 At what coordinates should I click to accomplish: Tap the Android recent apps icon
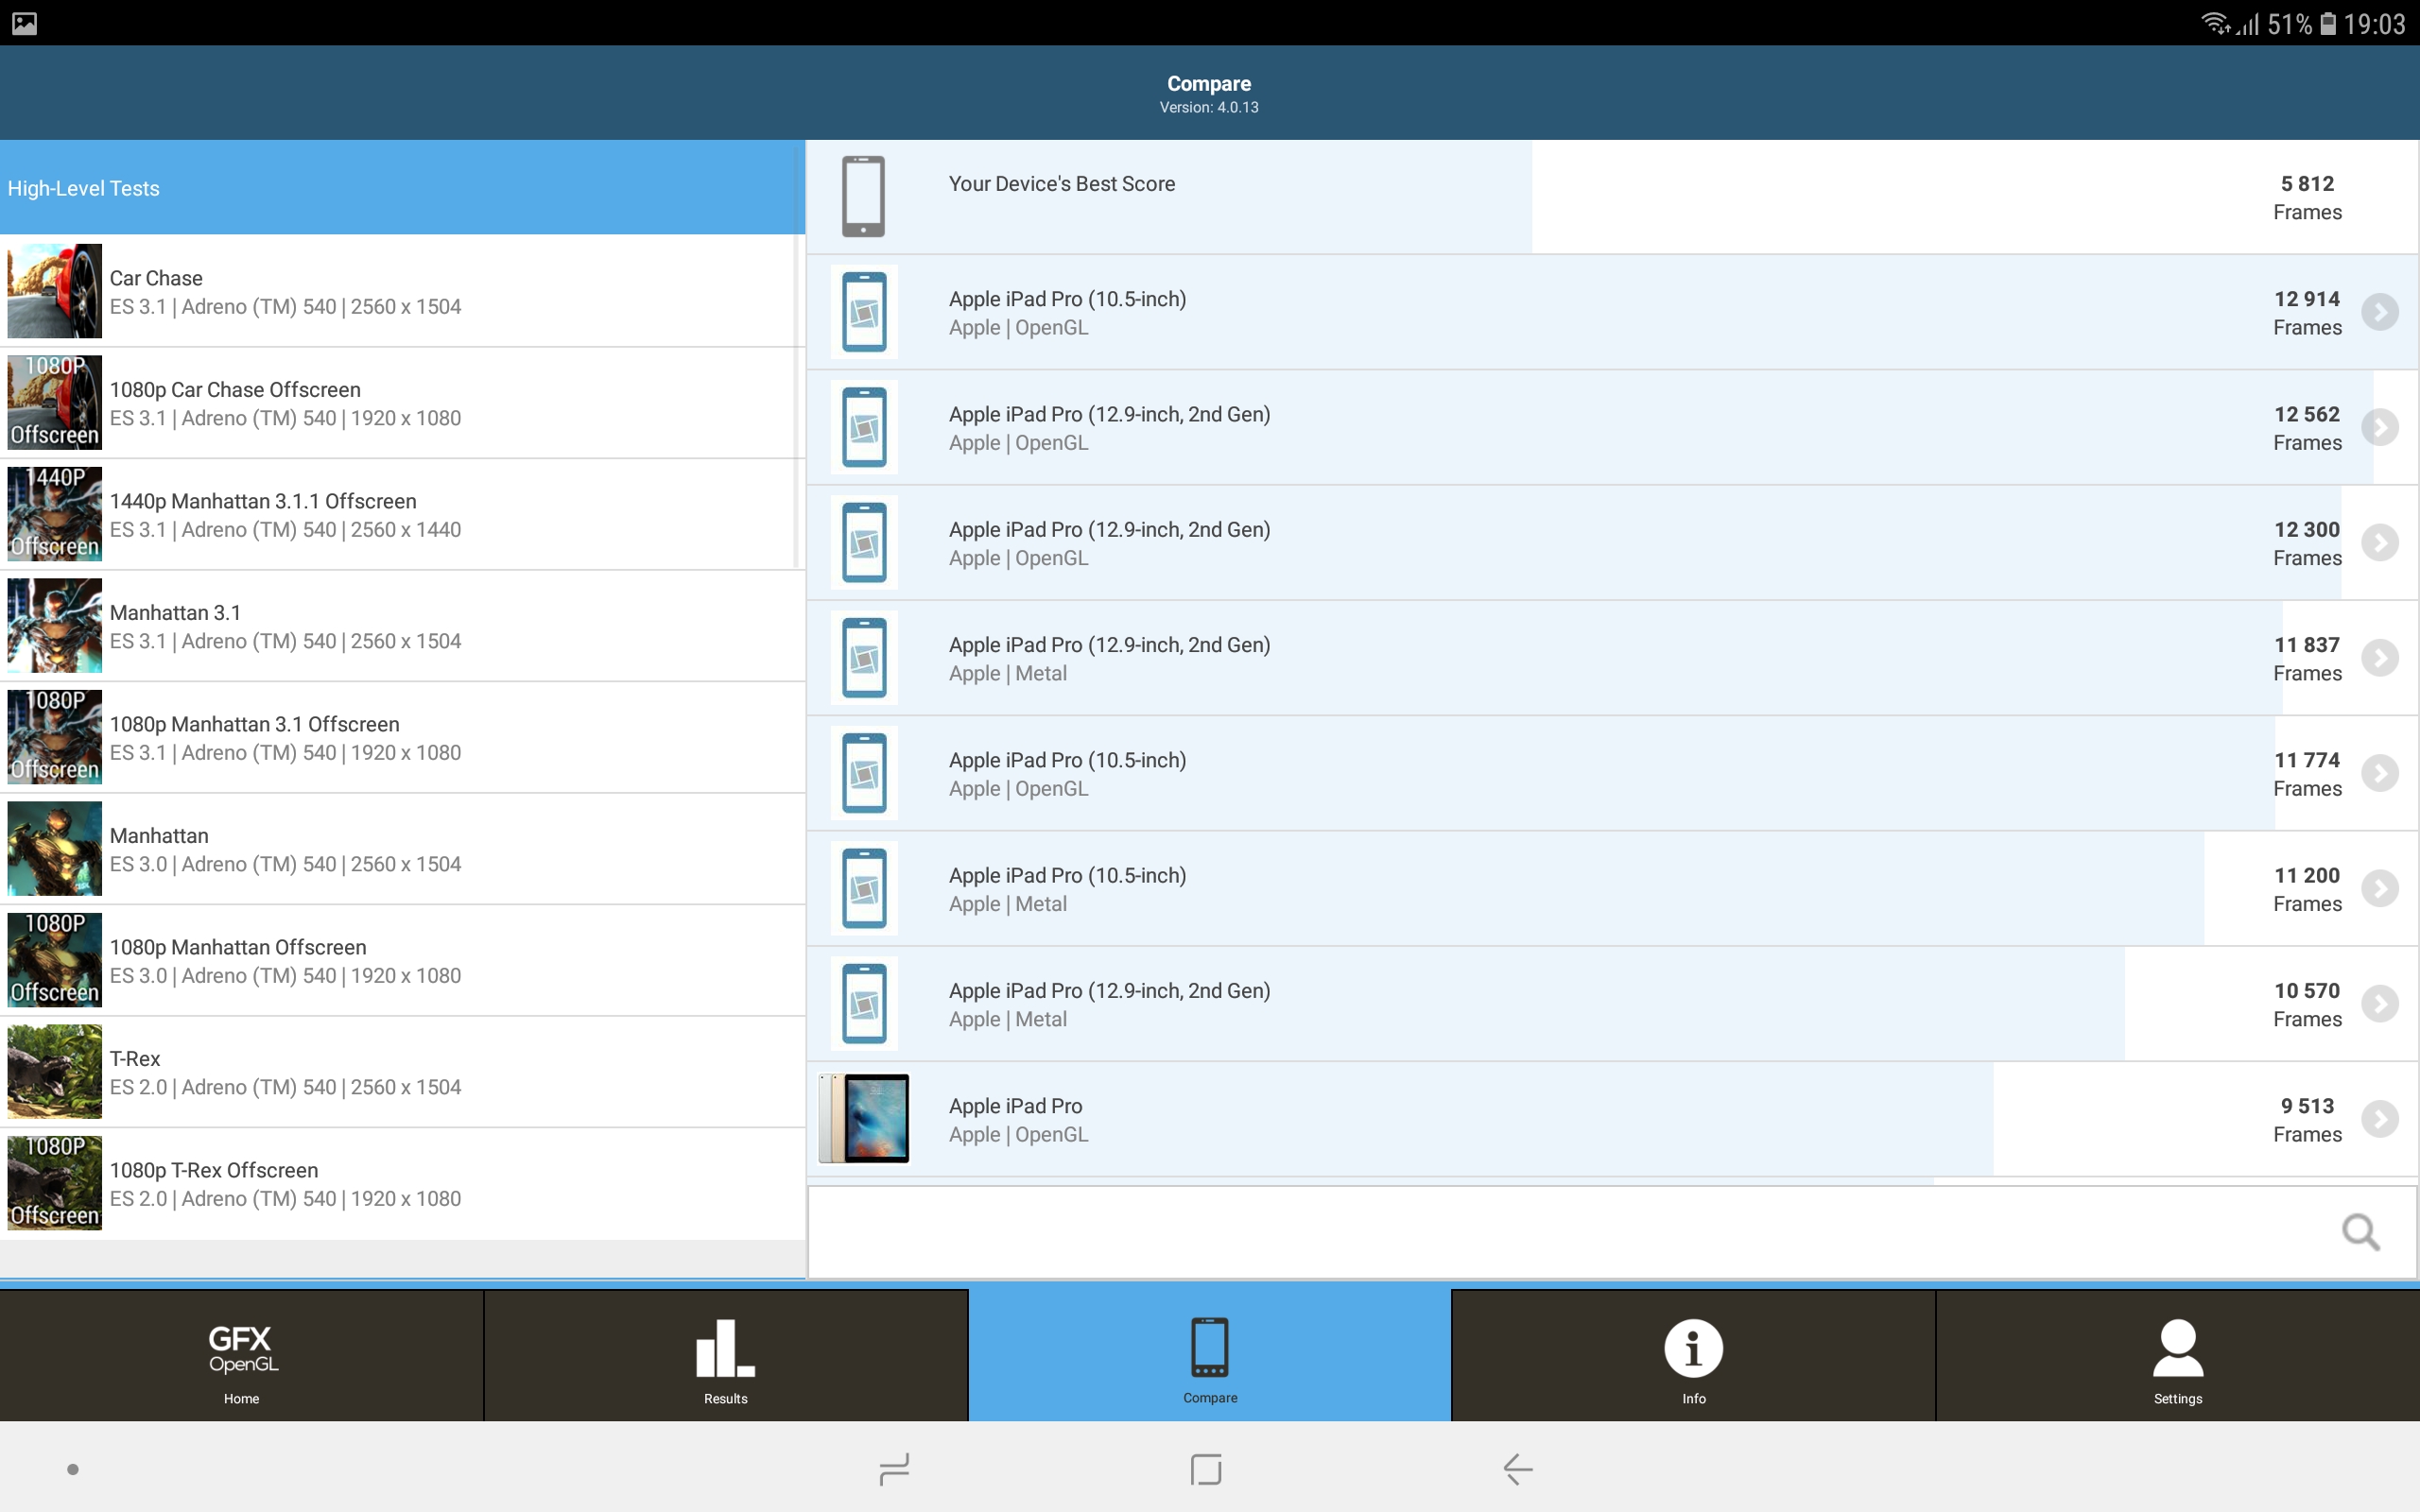tap(894, 1469)
